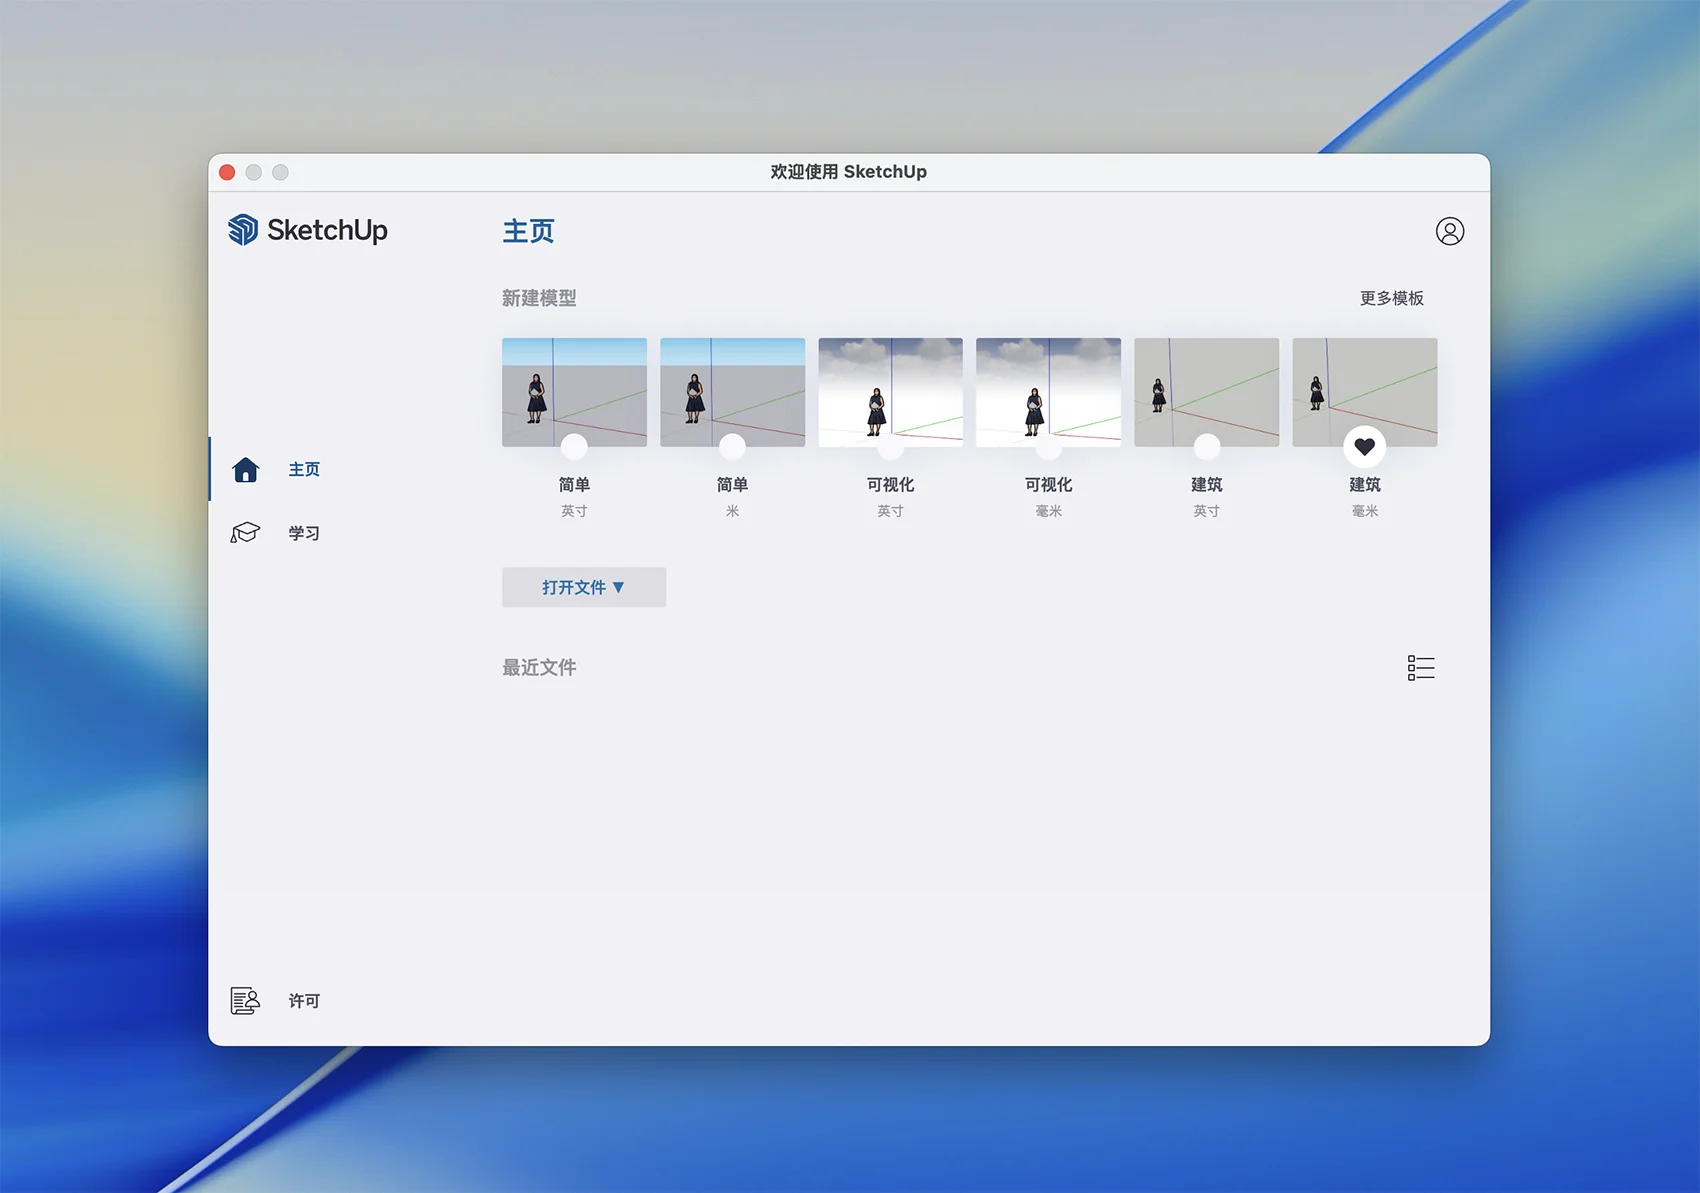Set 简单 英寸 template as default favorite
Image resolution: width=1700 pixels, height=1193 pixels.
574,446
